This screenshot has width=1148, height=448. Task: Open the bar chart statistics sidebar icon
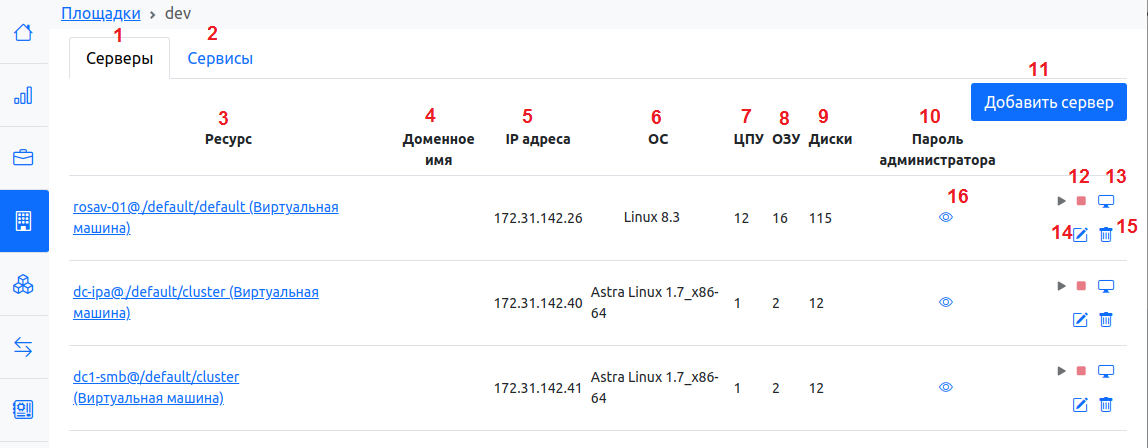24,96
